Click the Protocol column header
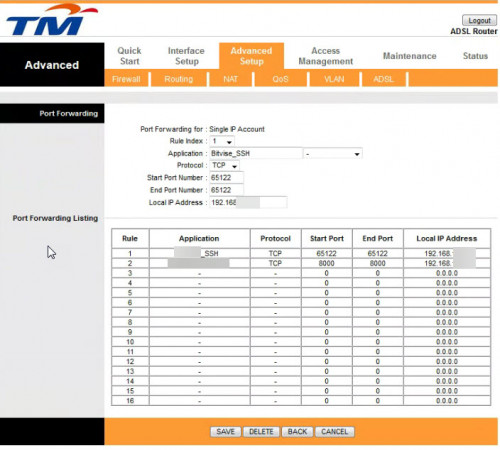The height and width of the screenshot is (450, 500). [275, 238]
